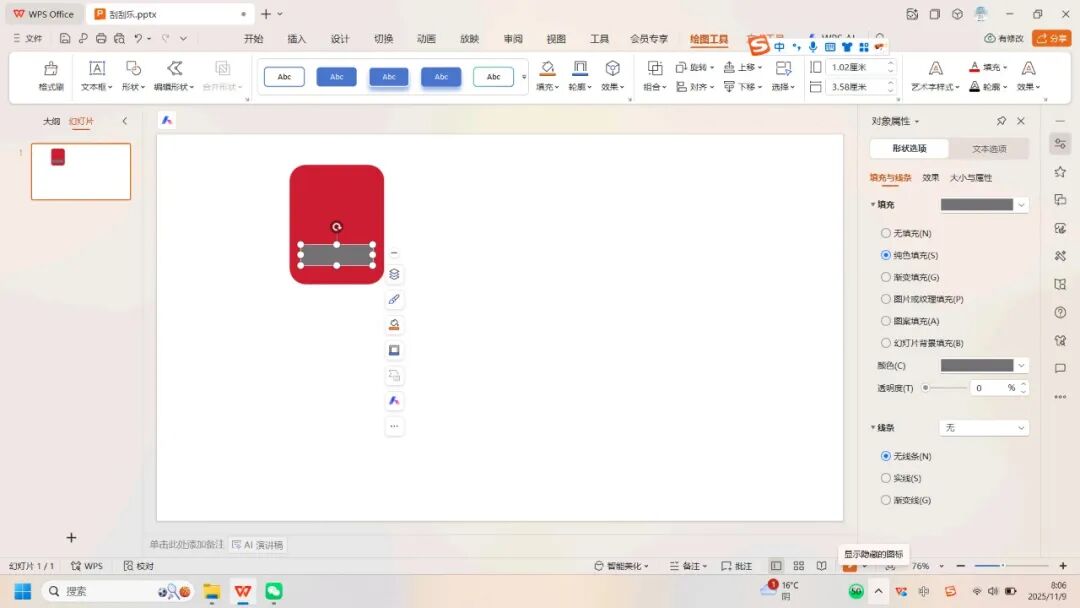1080x608 pixels.
Task: Select the first slide thumbnail
Action: (x=80, y=171)
